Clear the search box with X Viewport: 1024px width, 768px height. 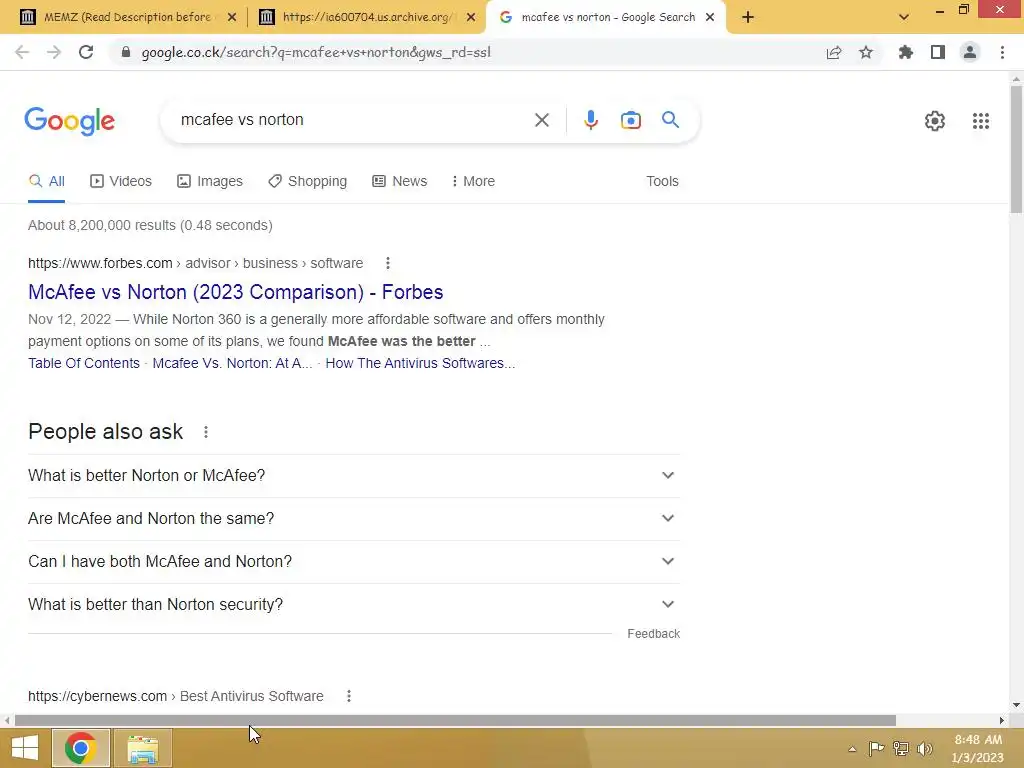pos(541,120)
